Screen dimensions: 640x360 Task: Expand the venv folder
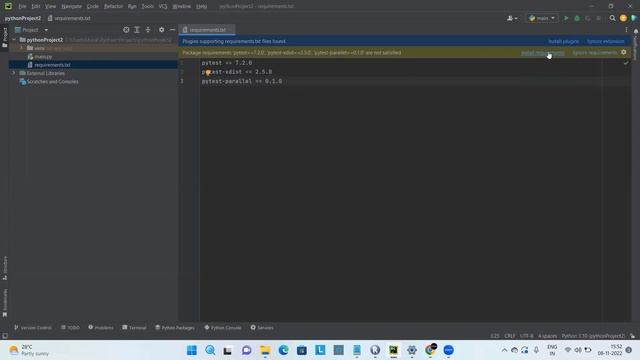coord(22,48)
